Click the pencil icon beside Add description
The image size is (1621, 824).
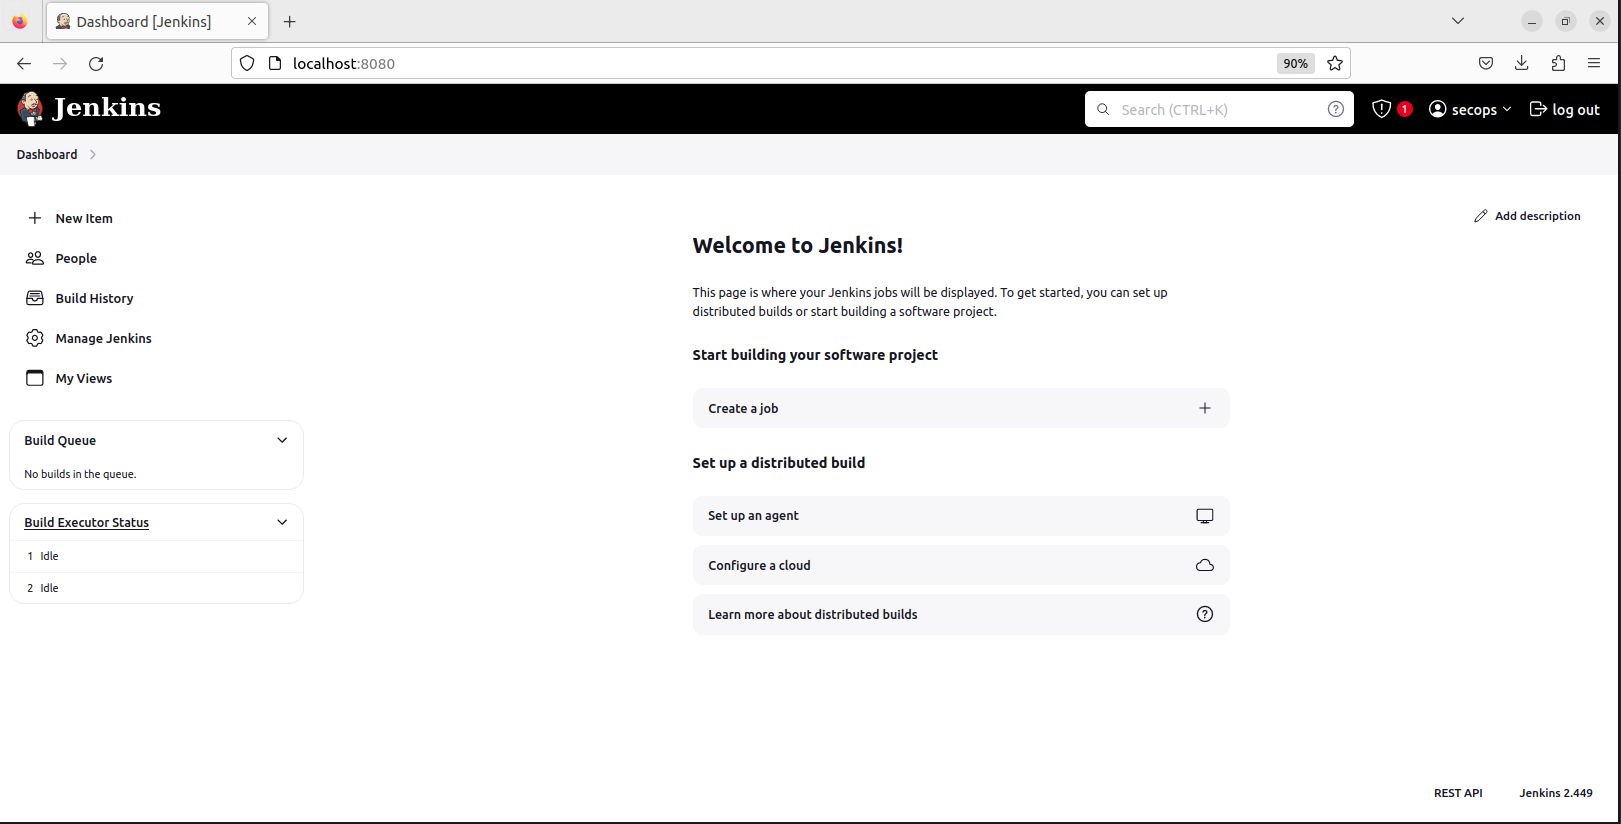pos(1480,216)
